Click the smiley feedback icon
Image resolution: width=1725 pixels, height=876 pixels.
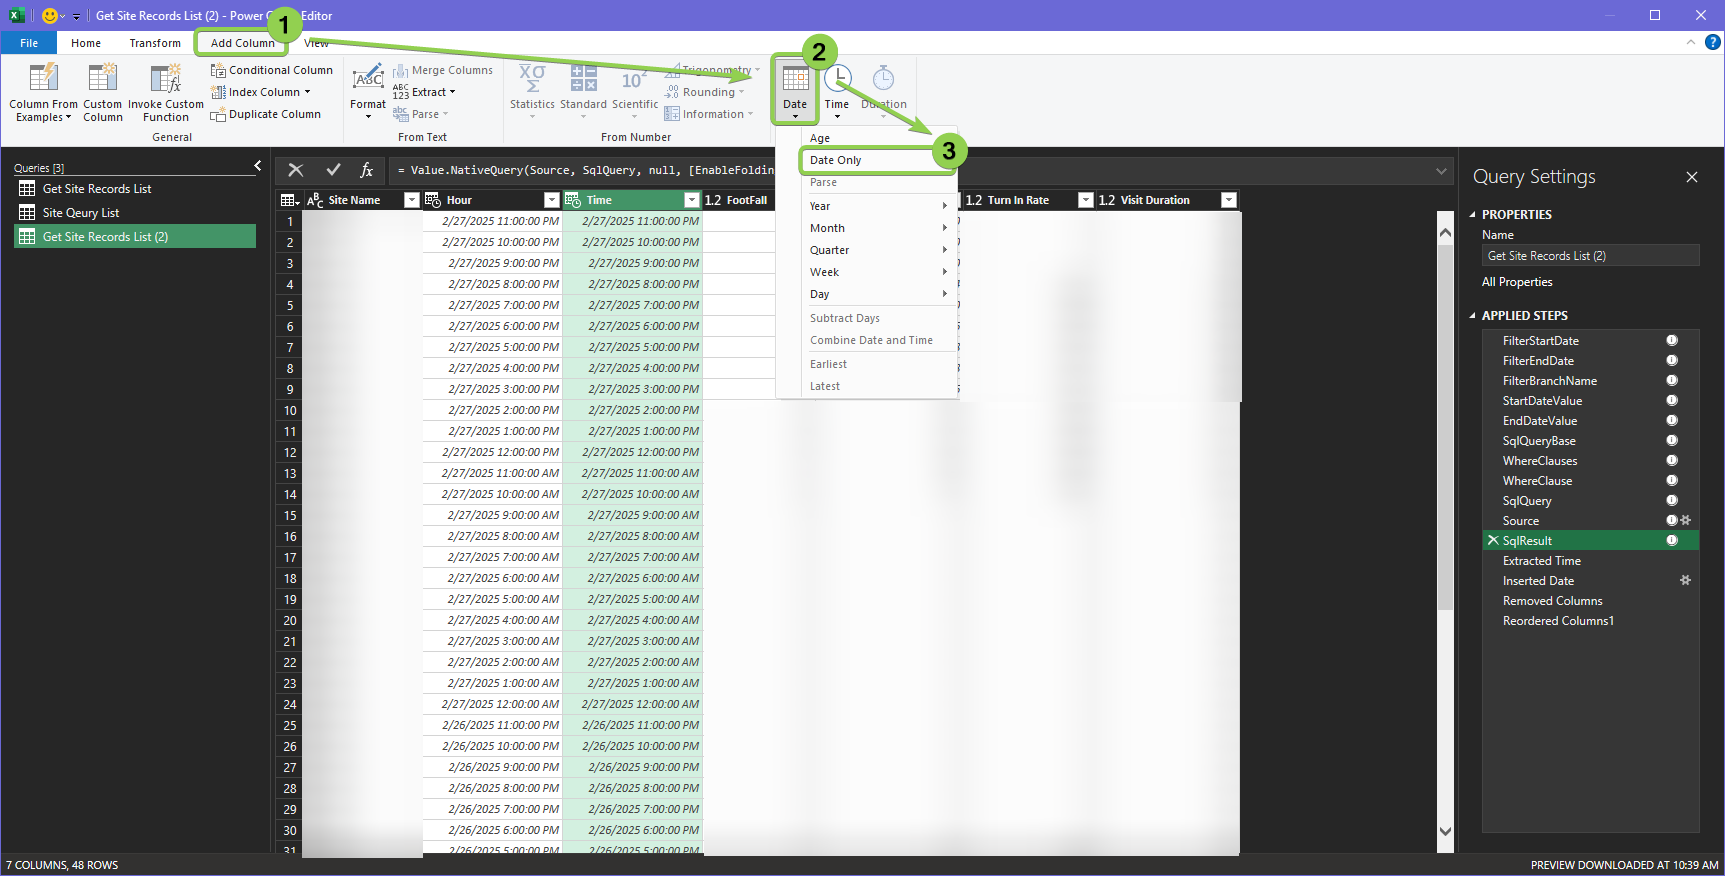pos(50,16)
